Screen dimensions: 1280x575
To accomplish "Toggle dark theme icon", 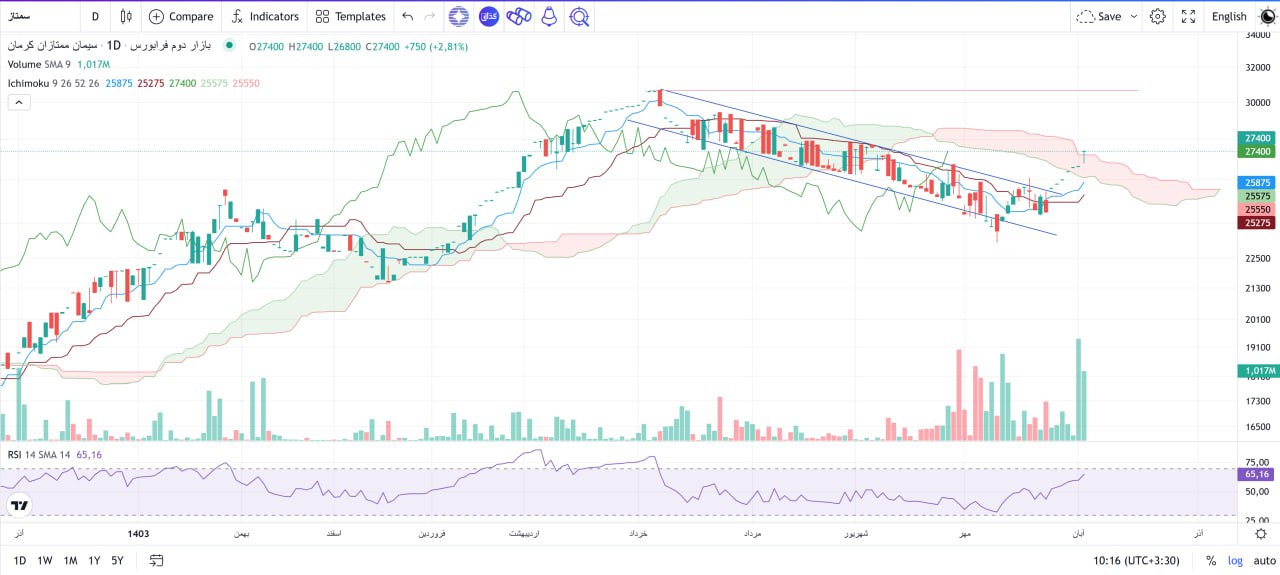I will (x=1267, y=16).
